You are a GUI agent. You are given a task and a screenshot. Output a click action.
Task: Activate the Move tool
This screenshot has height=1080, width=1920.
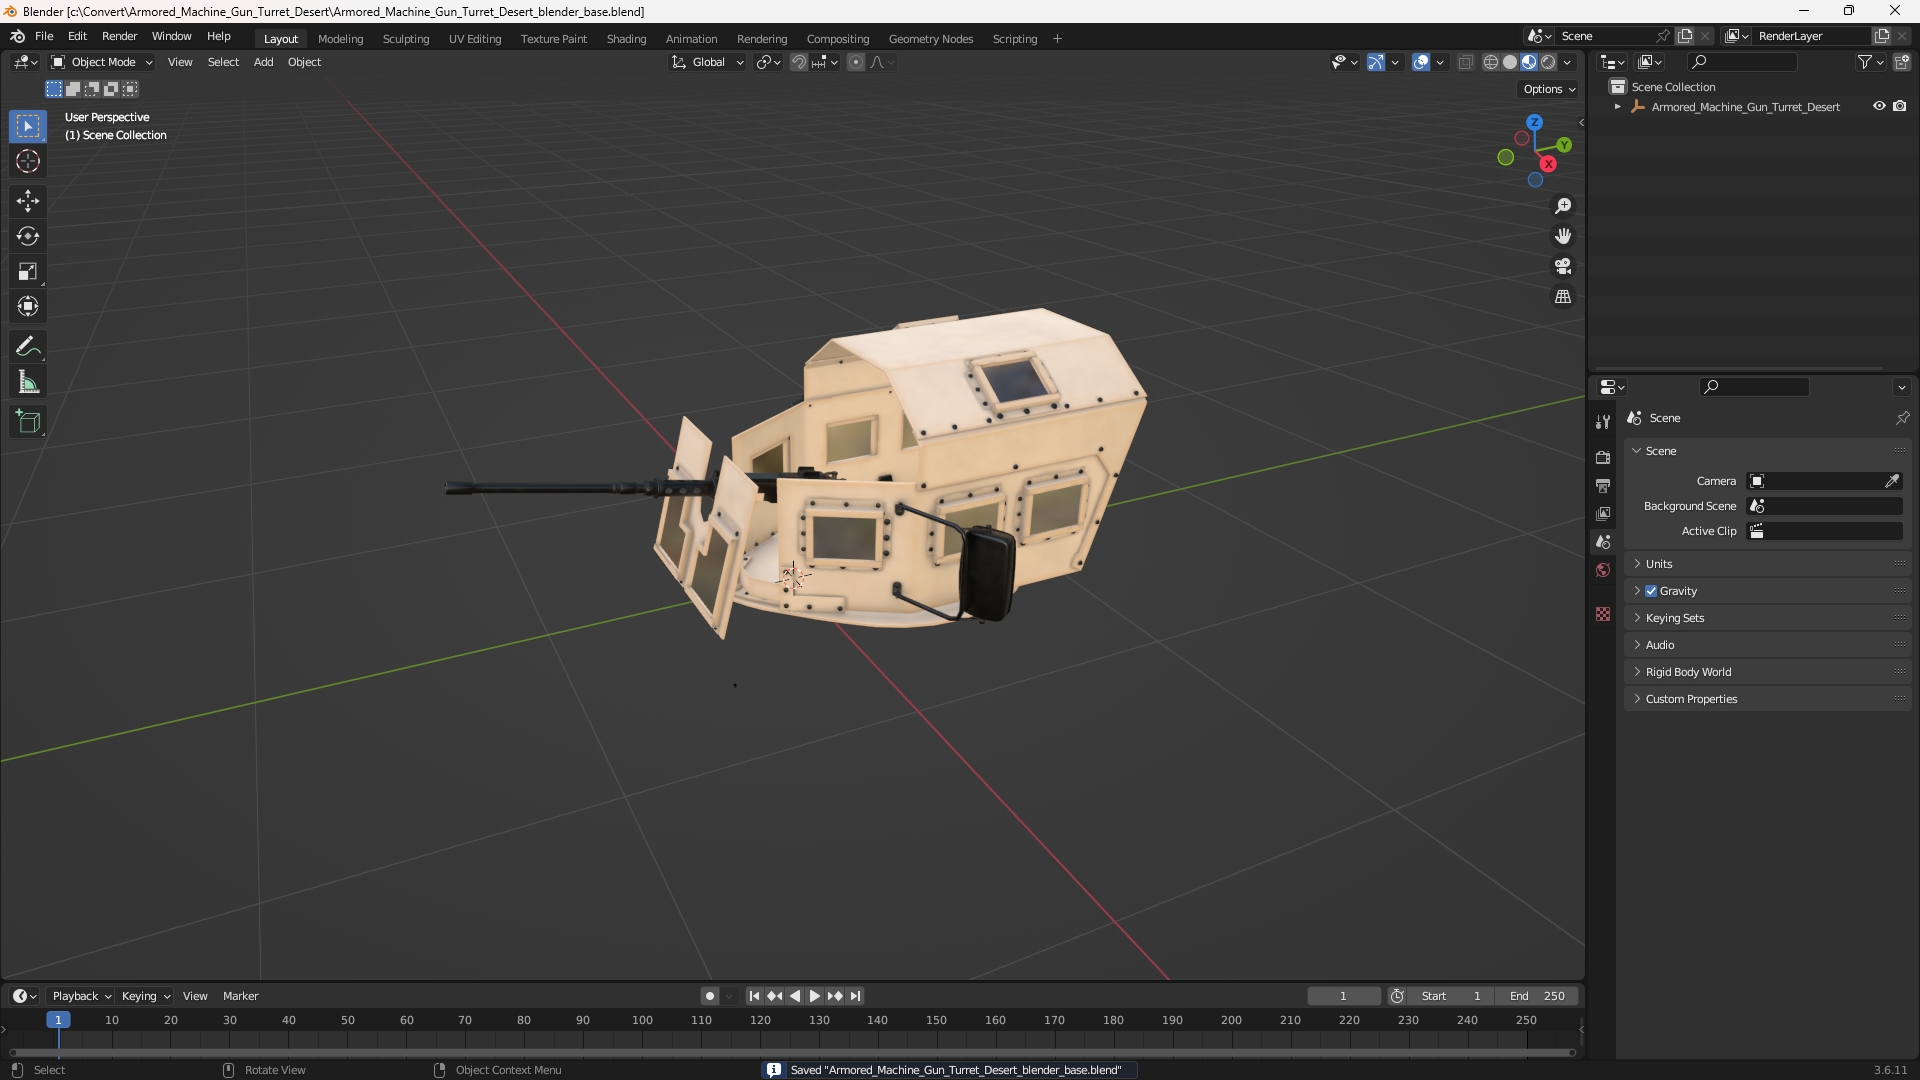(28, 201)
